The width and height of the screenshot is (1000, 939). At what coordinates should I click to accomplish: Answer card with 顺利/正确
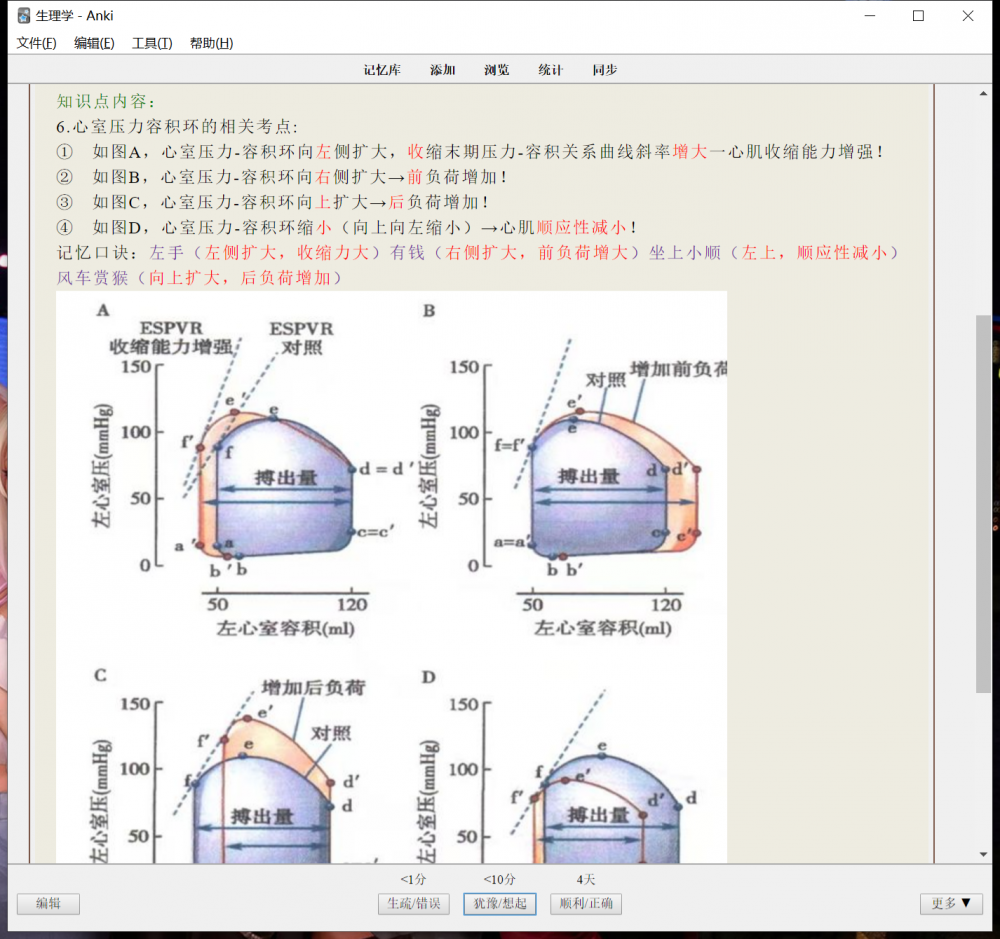click(586, 903)
